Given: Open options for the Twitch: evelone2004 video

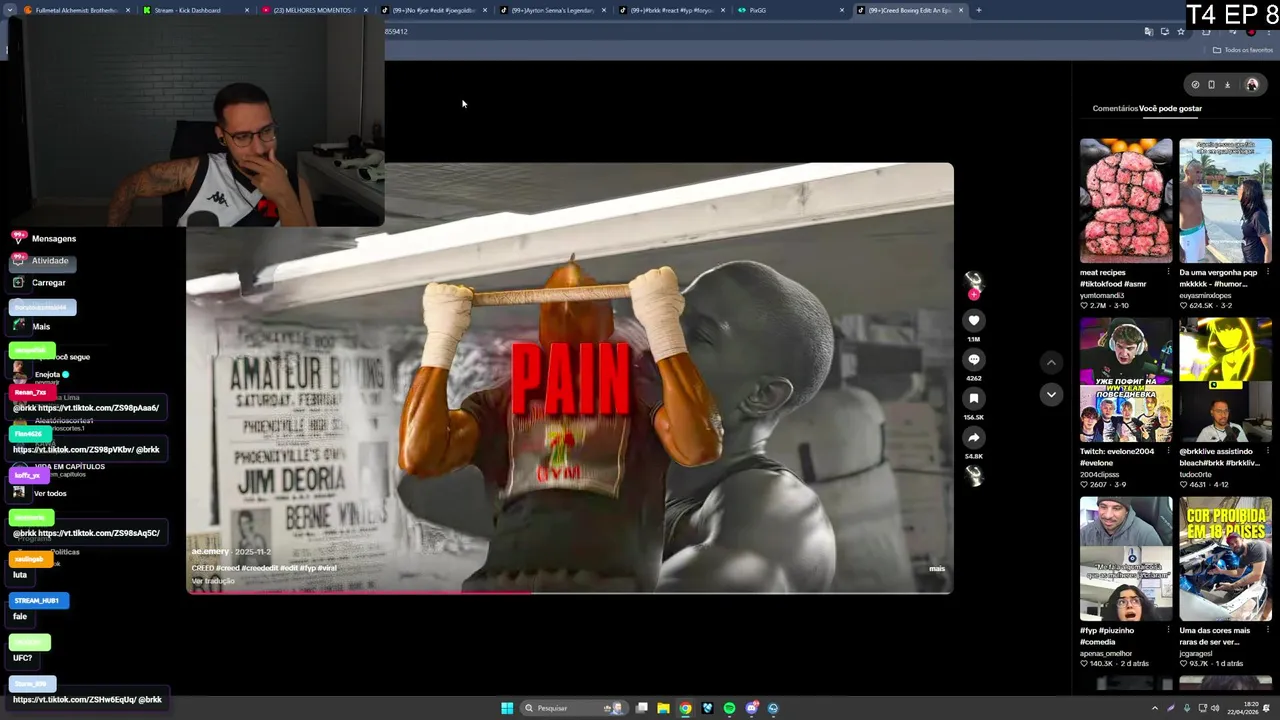Looking at the screenshot, I should pyautogui.click(x=1168, y=451).
